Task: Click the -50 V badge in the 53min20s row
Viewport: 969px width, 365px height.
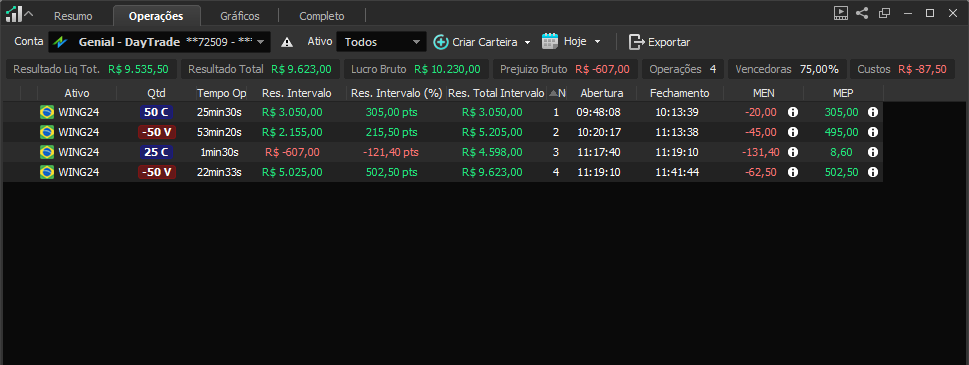Action: point(157,132)
